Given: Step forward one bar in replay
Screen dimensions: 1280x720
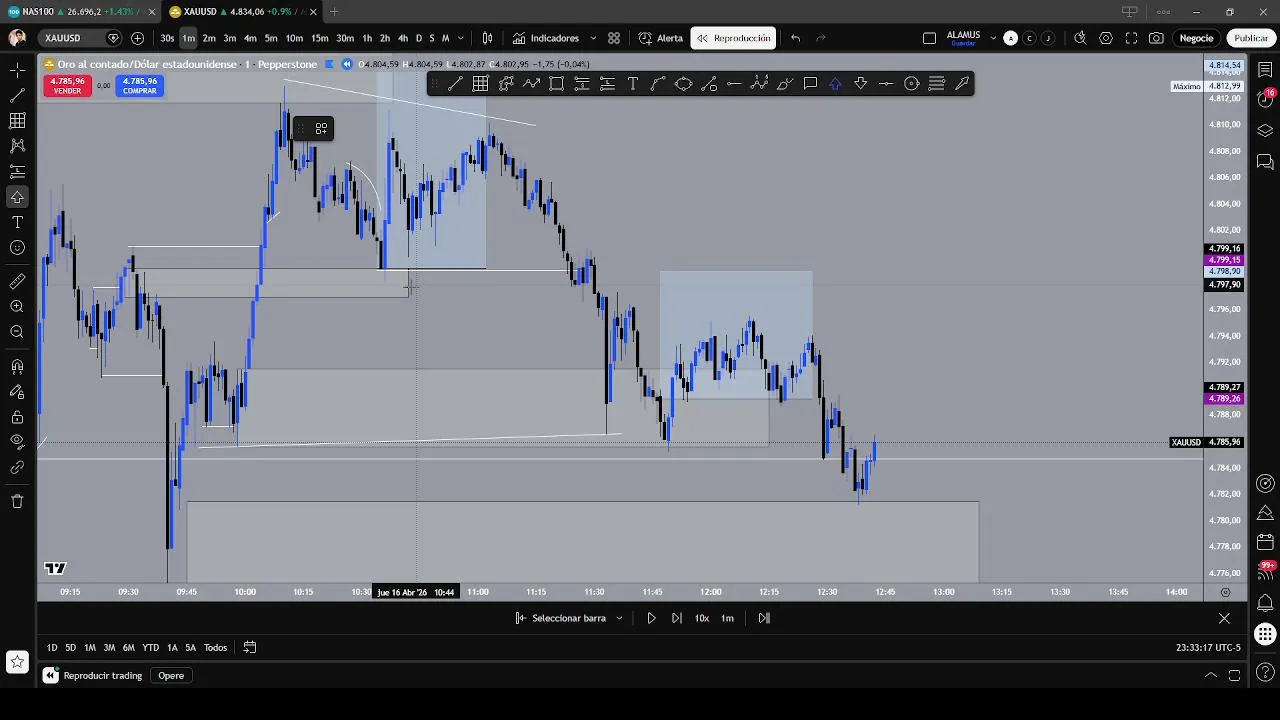Looking at the screenshot, I should (677, 618).
